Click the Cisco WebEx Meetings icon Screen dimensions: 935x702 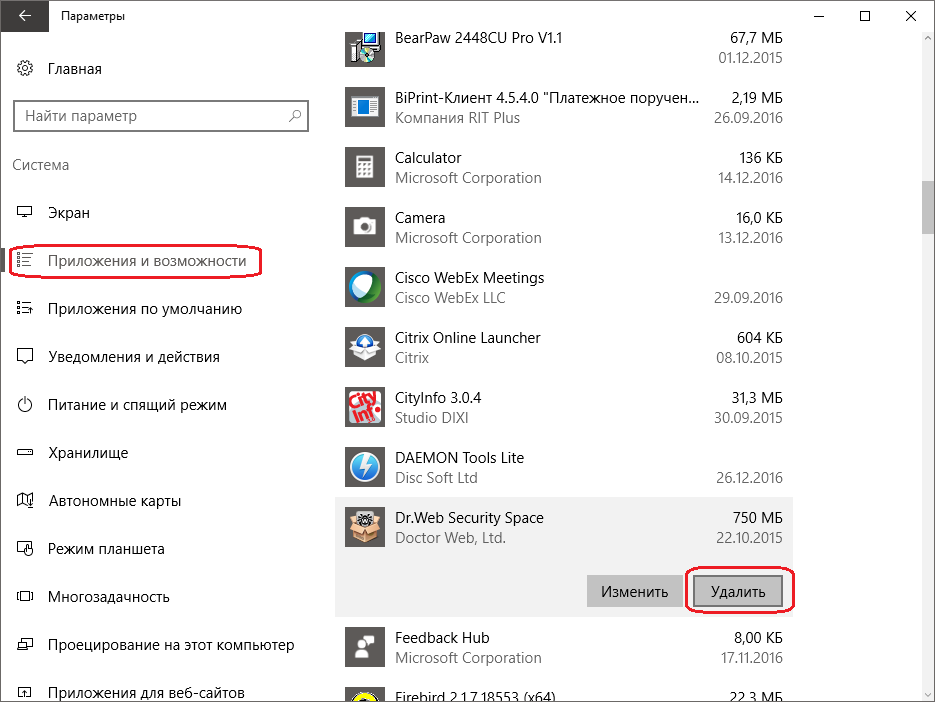click(x=364, y=287)
